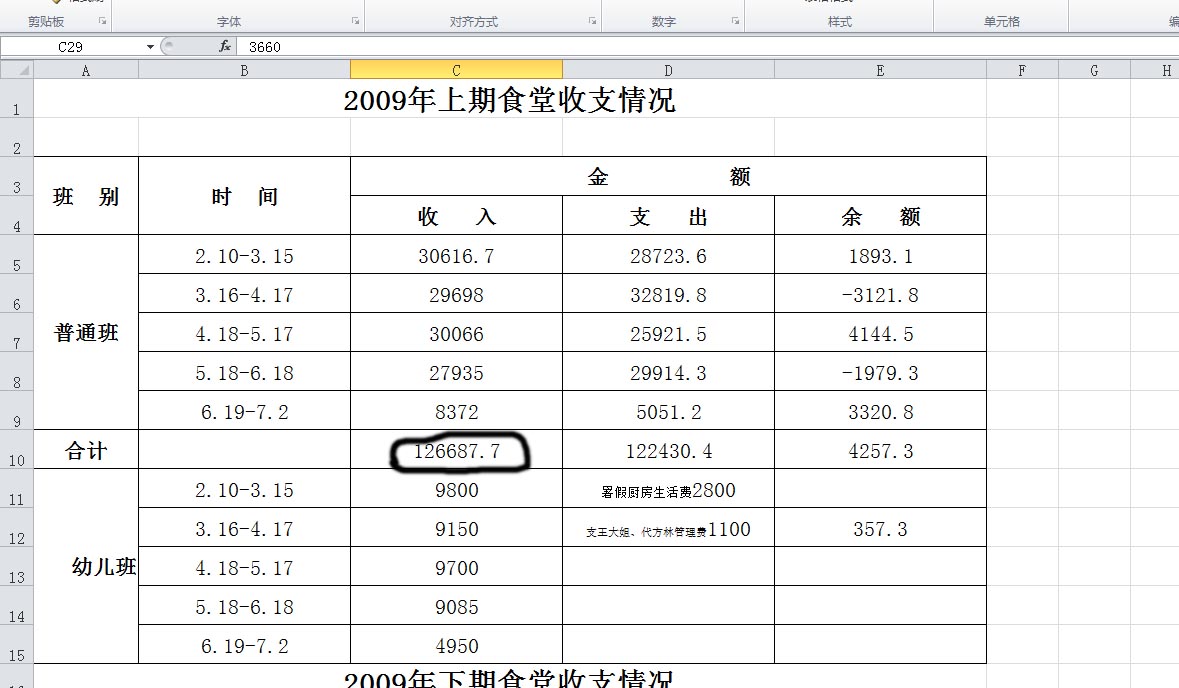
Task: Open the 对齐方式 group dialog launcher
Action: 592,21
